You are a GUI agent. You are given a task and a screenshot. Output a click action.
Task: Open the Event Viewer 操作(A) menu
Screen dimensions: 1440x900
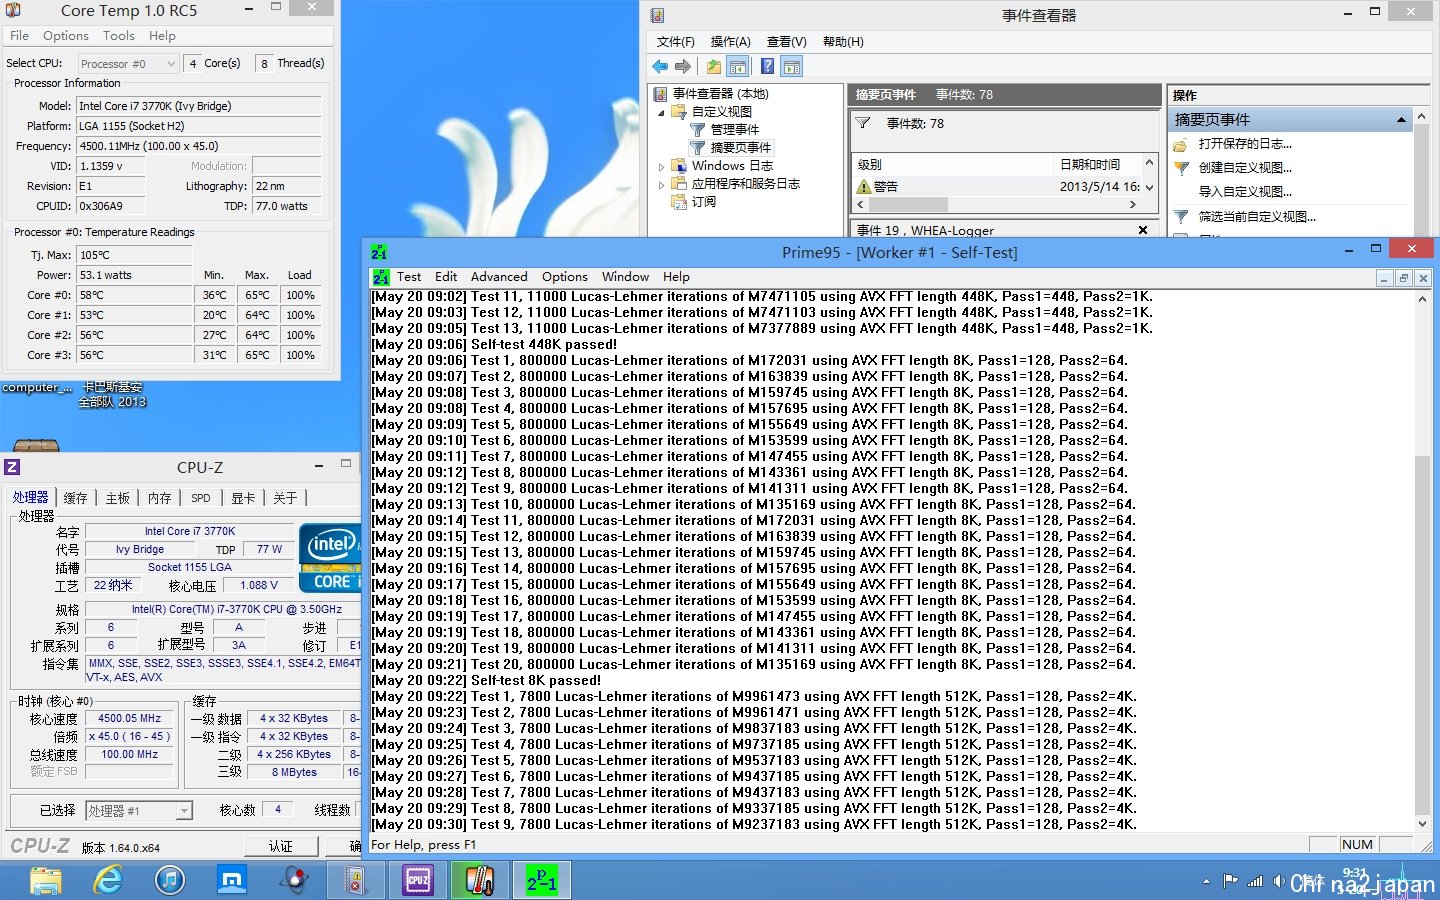(730, 42)
